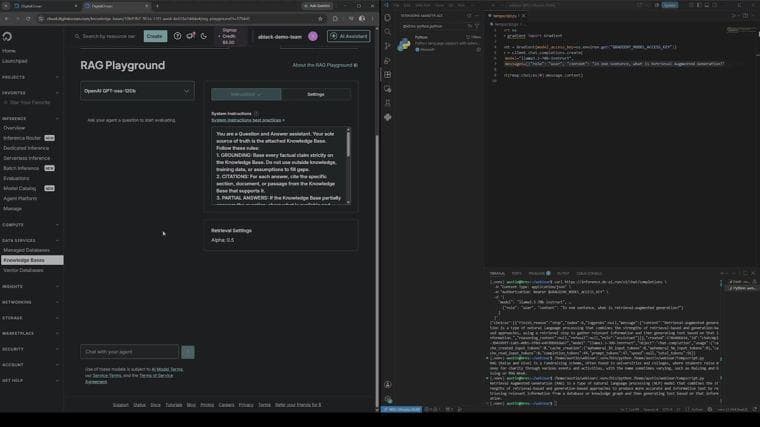Viewport: 760px width, 427px height.
Task: Click the VS Code remote connection status indicator
Action: click(x=401, y=410)
